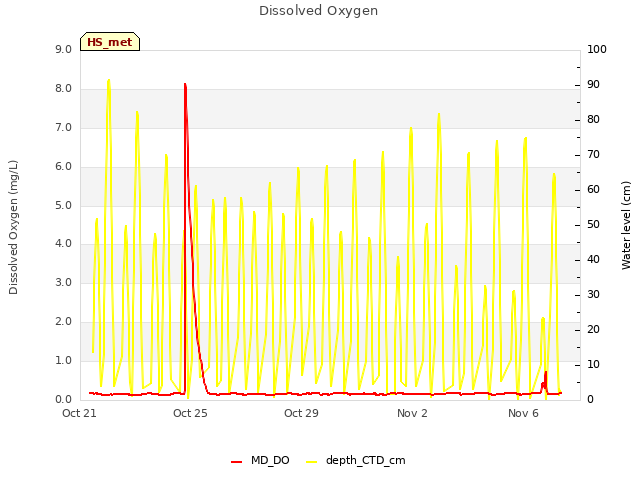Toggle depth_CTD_cm series in legend

tap(366, 460)
